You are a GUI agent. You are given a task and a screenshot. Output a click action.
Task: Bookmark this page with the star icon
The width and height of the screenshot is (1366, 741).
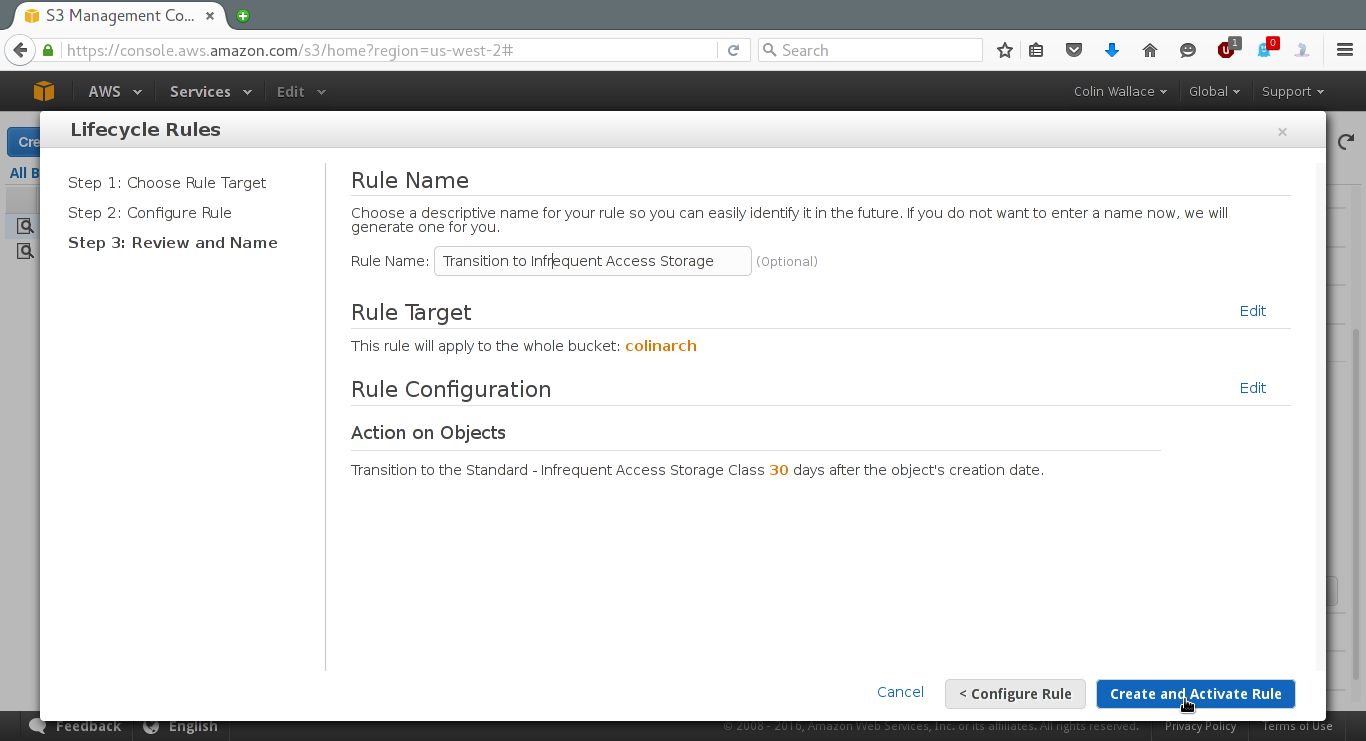[1005, 50]
